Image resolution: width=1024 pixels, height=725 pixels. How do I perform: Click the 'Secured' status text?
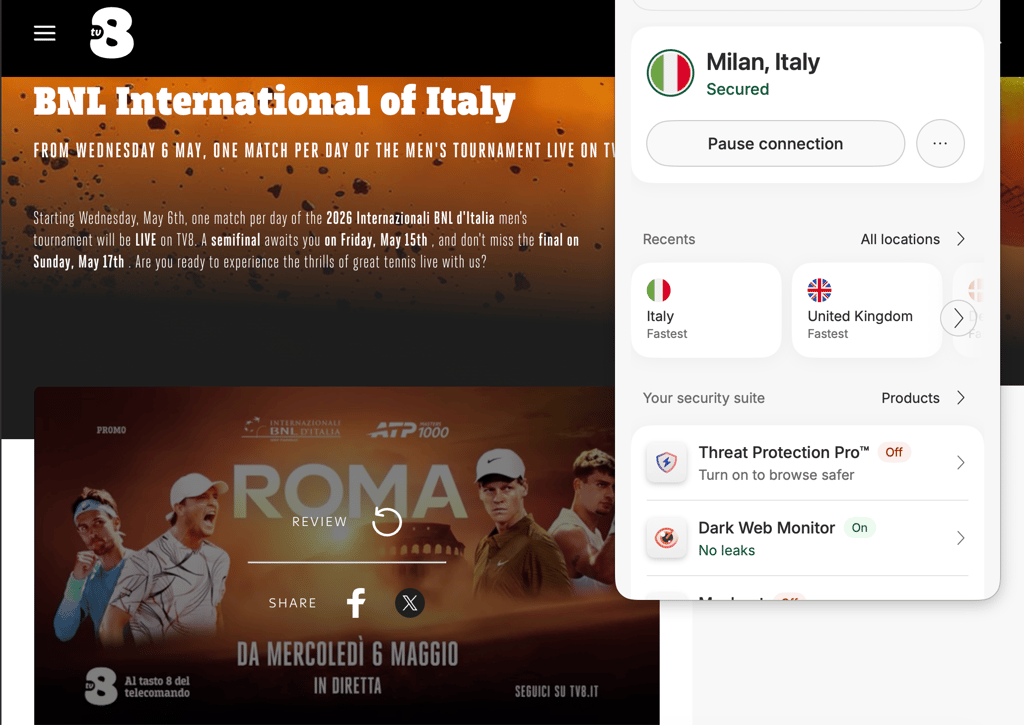[x=737, y=89]
